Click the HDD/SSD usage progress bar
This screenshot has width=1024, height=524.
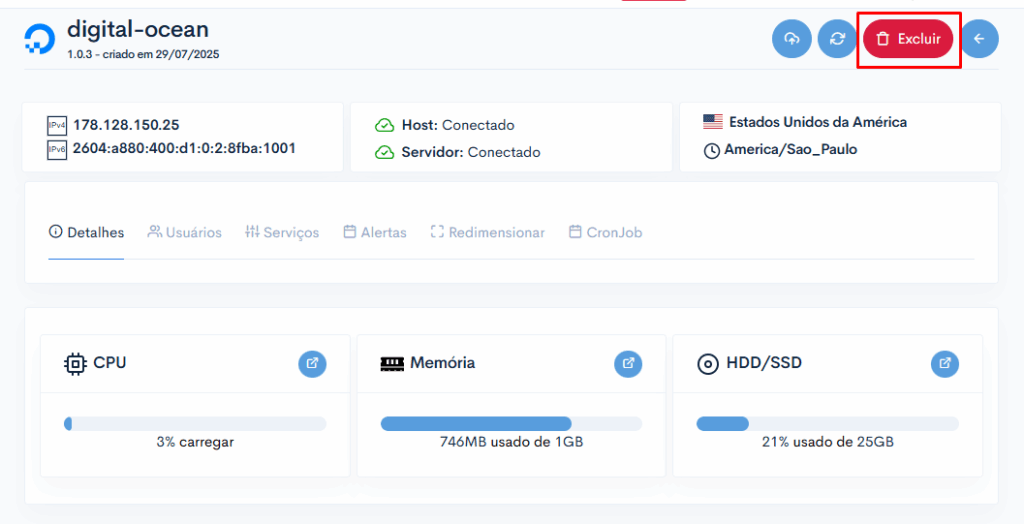coord(827,424)
